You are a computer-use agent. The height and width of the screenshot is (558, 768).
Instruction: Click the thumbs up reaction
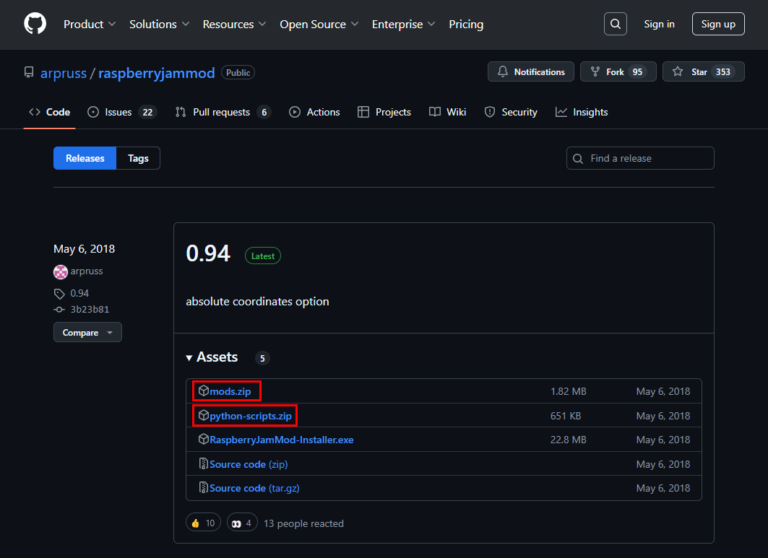[204, 523]
